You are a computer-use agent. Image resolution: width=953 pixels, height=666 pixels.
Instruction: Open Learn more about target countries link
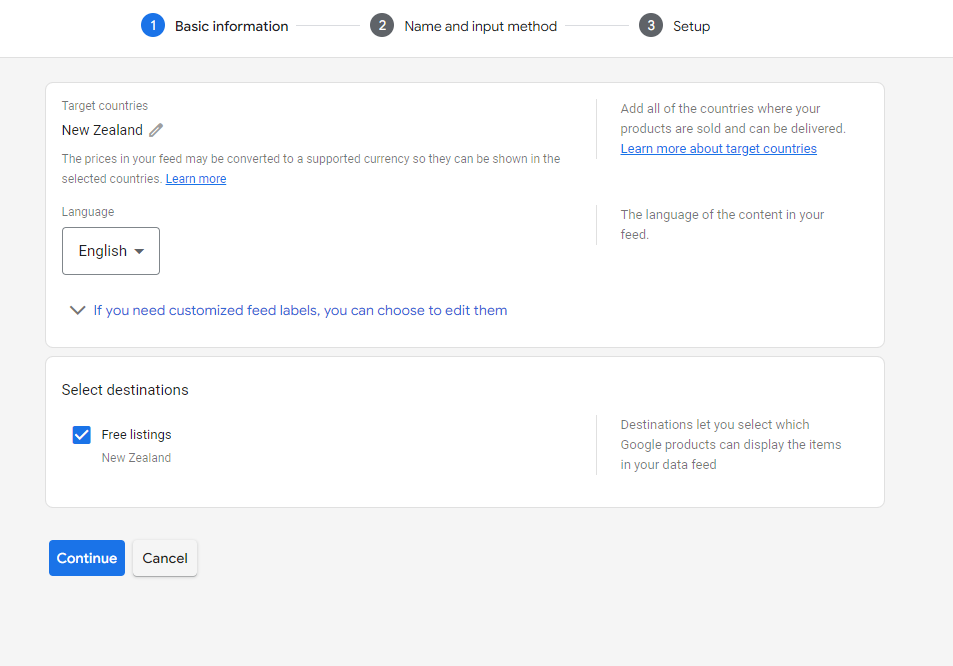pyautogui.click(x=718, y=149)
